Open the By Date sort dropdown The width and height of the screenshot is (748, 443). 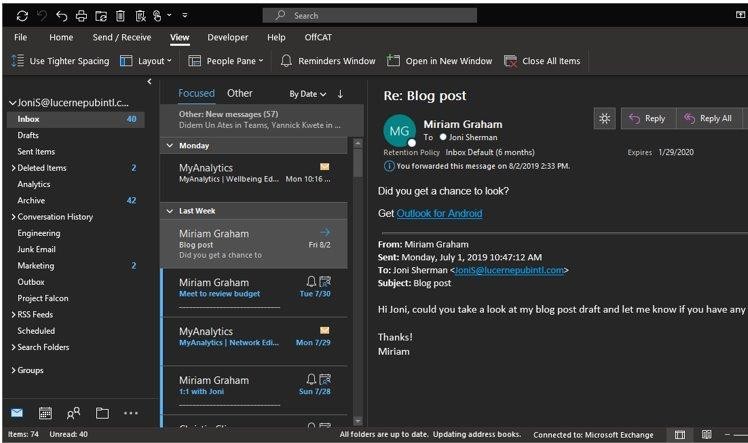coord(307,94)
